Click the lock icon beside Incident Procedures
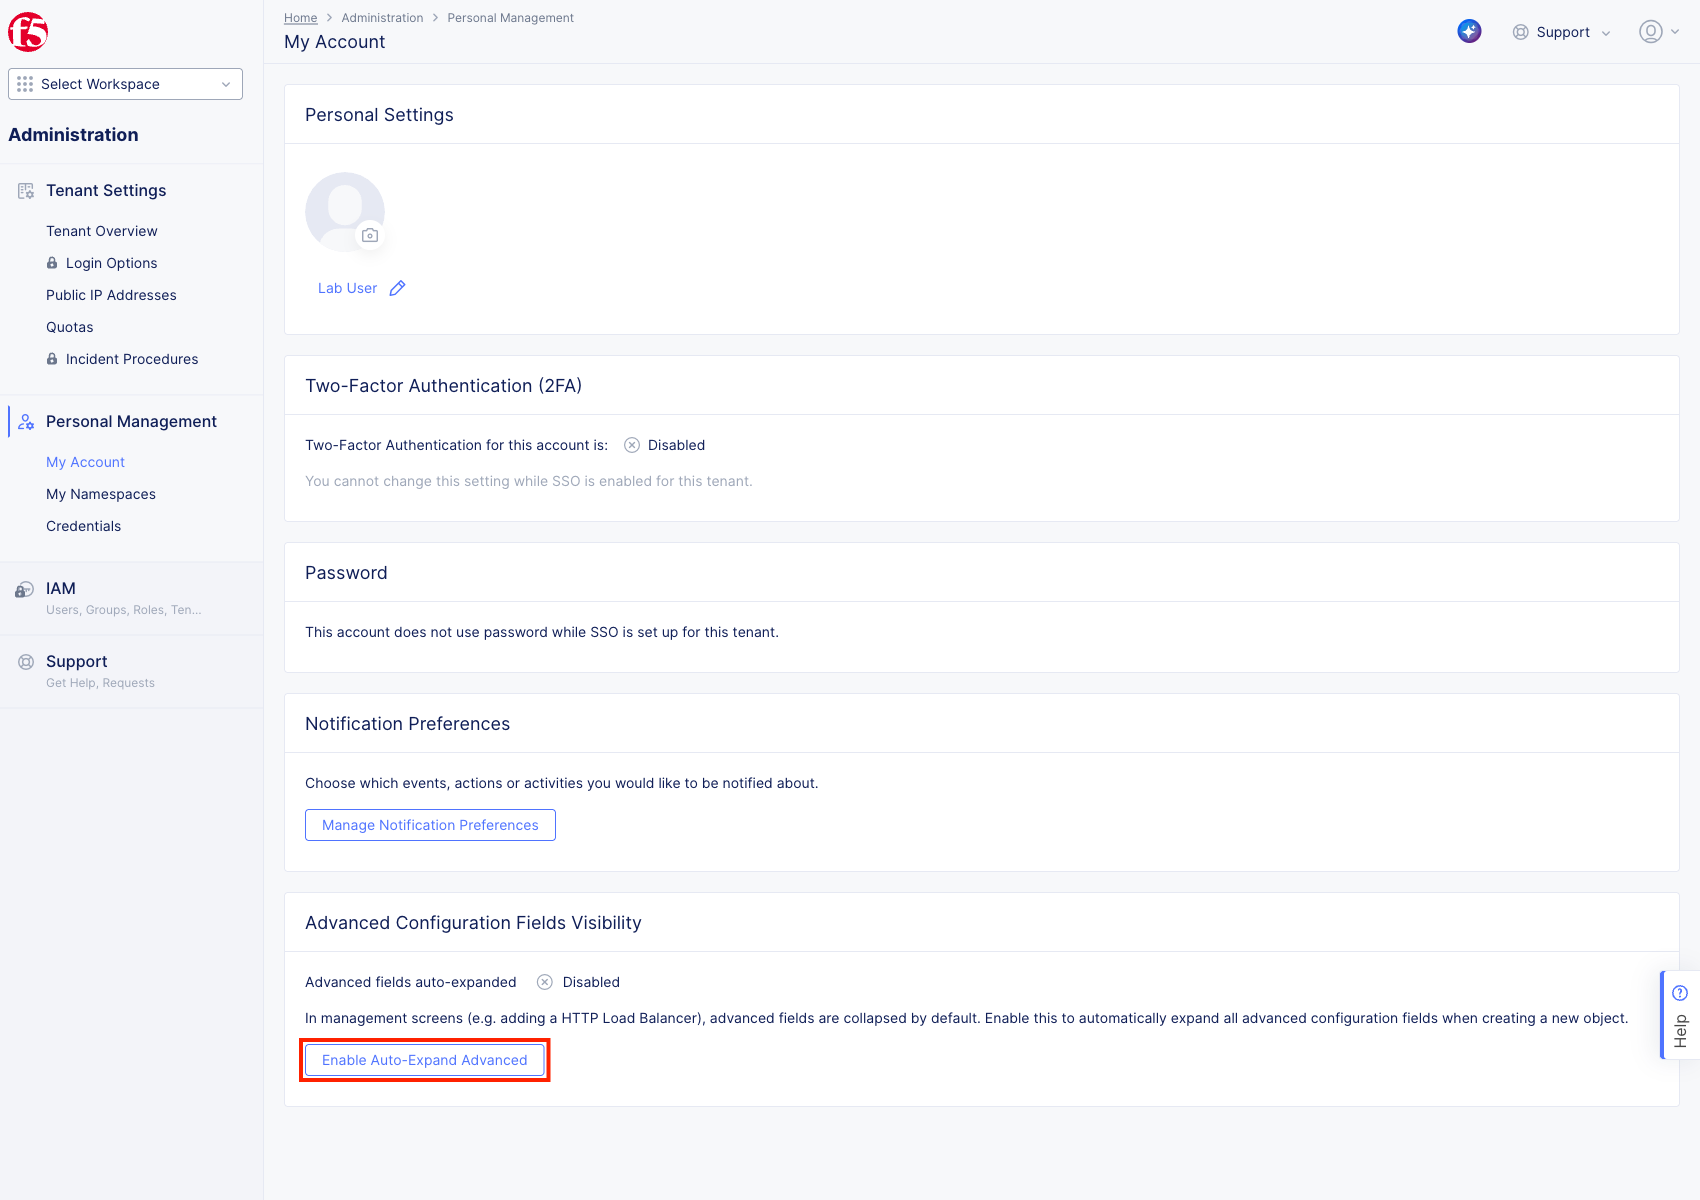This screenshot has width=1700, height=1200. 52,359
